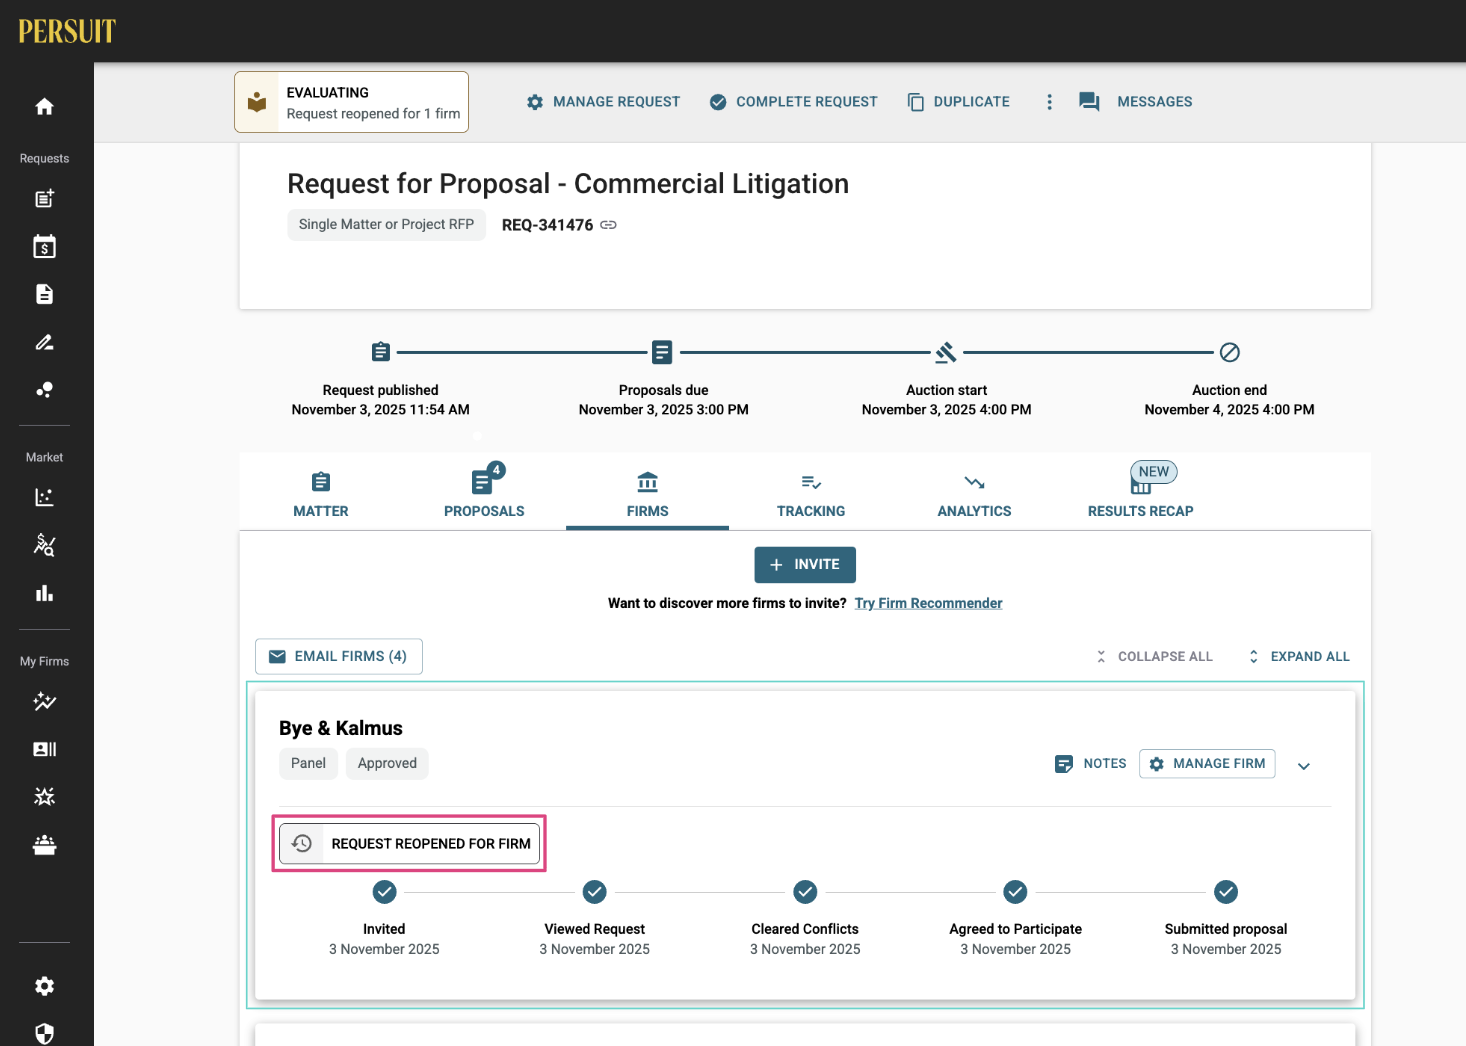Screen dimensions: 1466x1046
Task: Open the pencil edit icon in sidebar
Action: tap(44, 342)
